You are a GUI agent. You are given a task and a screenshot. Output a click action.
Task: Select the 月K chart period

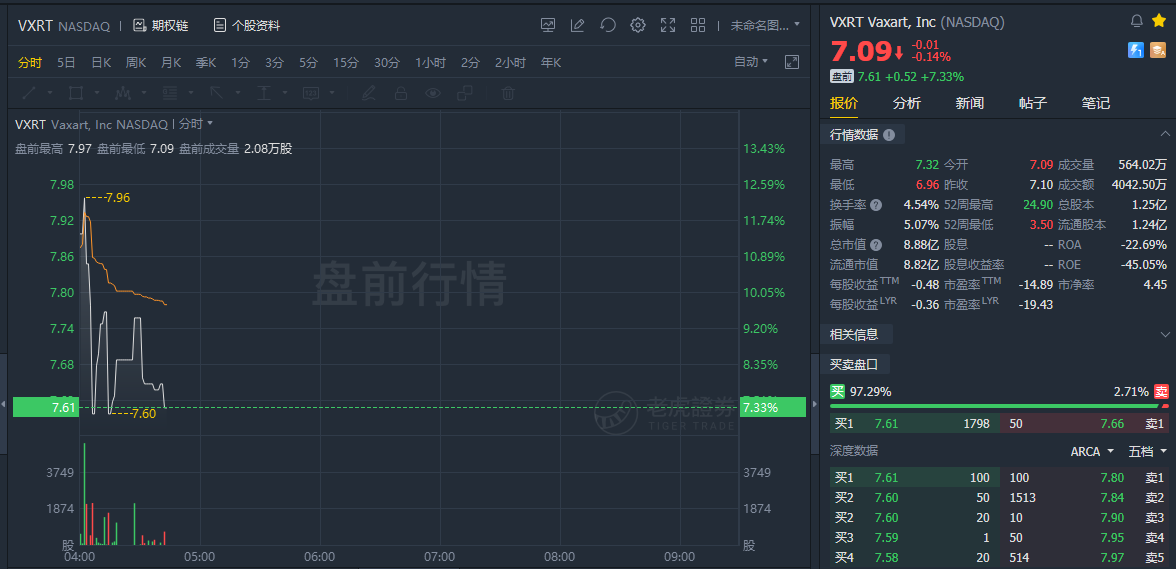point(171,63)
